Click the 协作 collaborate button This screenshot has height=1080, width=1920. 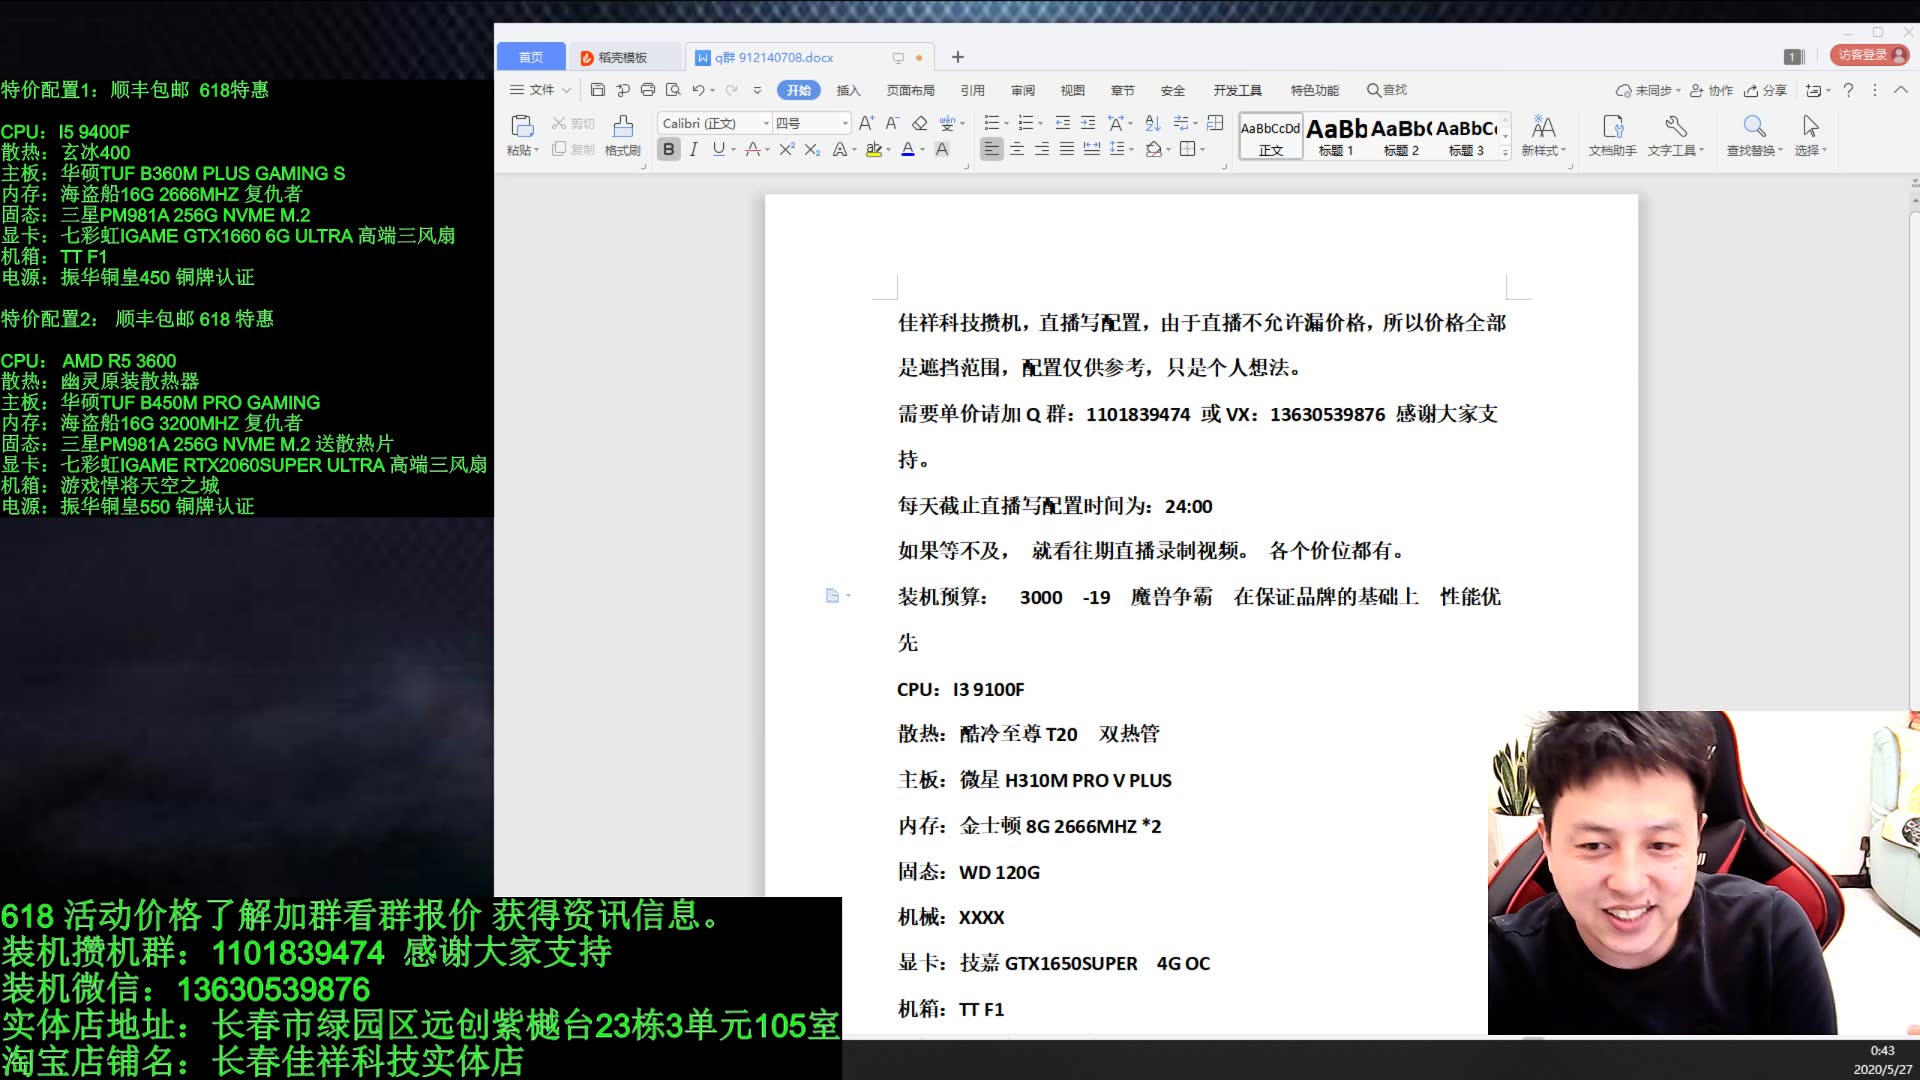point(1711,90)
